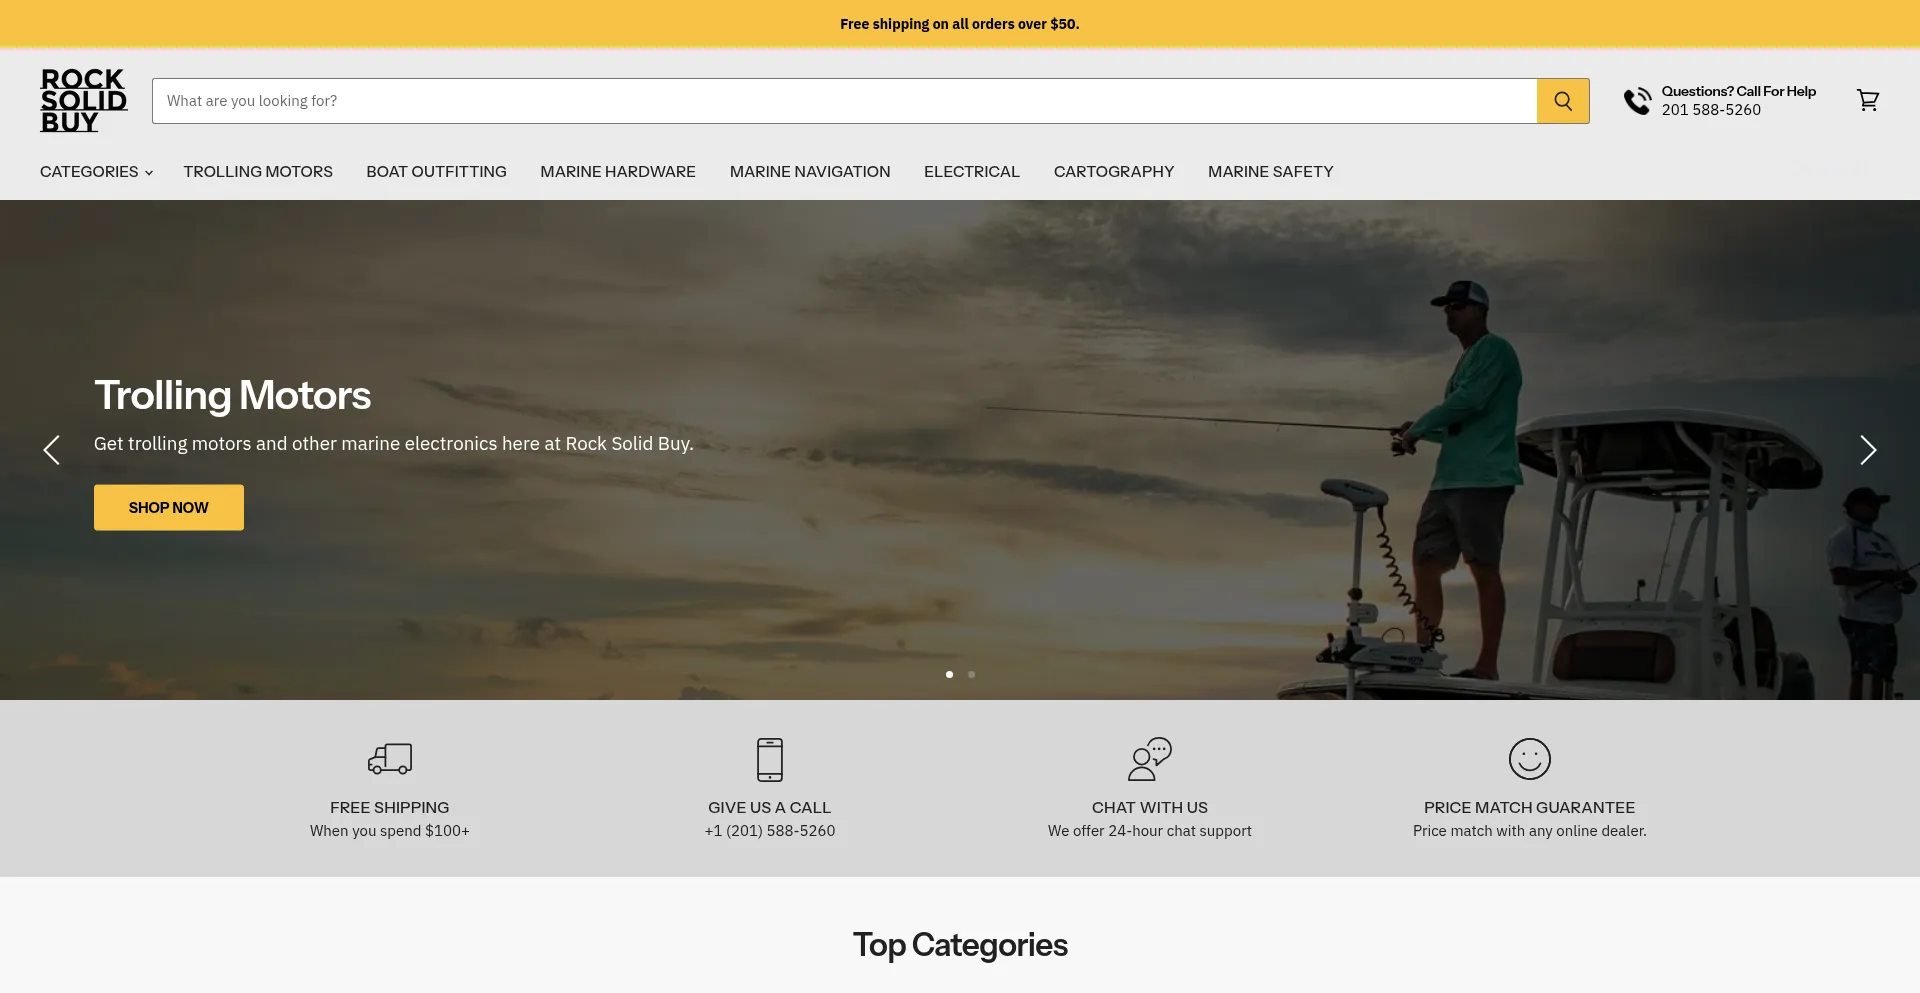Open Boat Outfitting menu item

(x=436, y=172)
